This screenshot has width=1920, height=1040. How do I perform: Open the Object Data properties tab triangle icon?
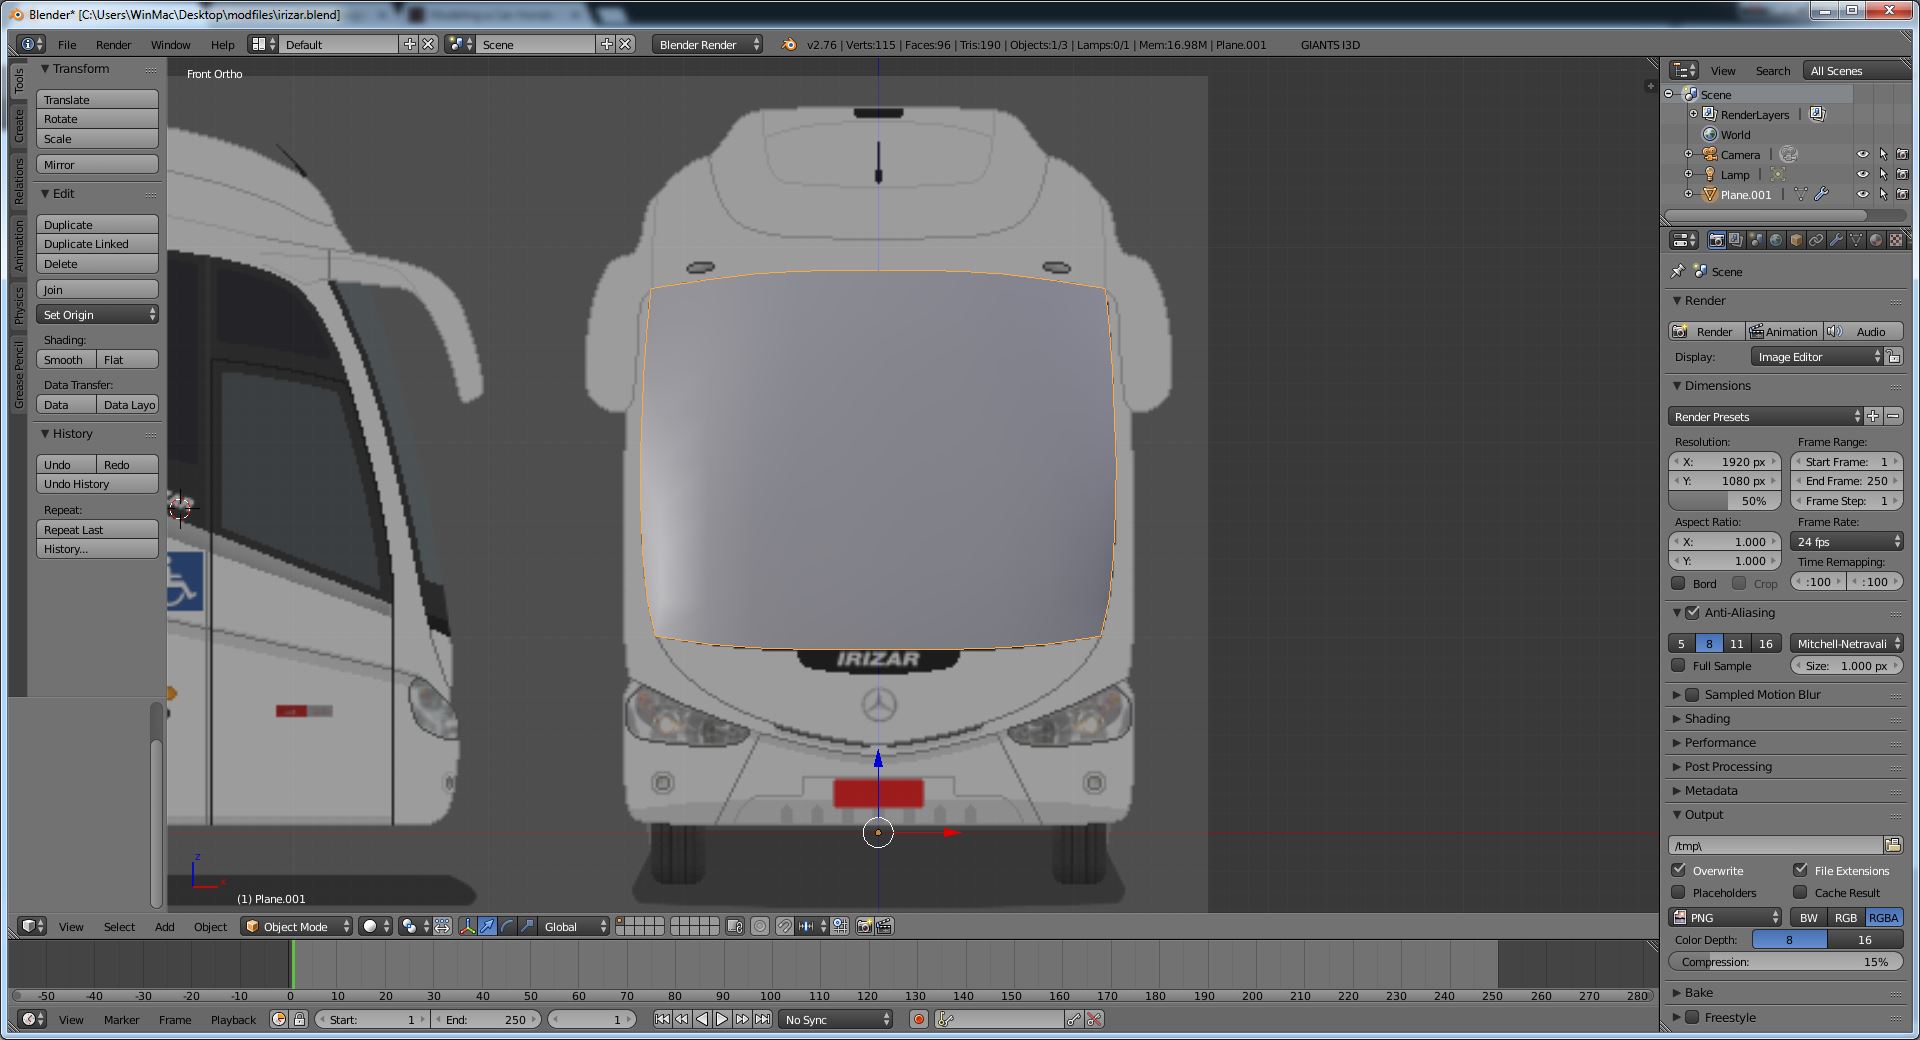tap(1856, 240)
